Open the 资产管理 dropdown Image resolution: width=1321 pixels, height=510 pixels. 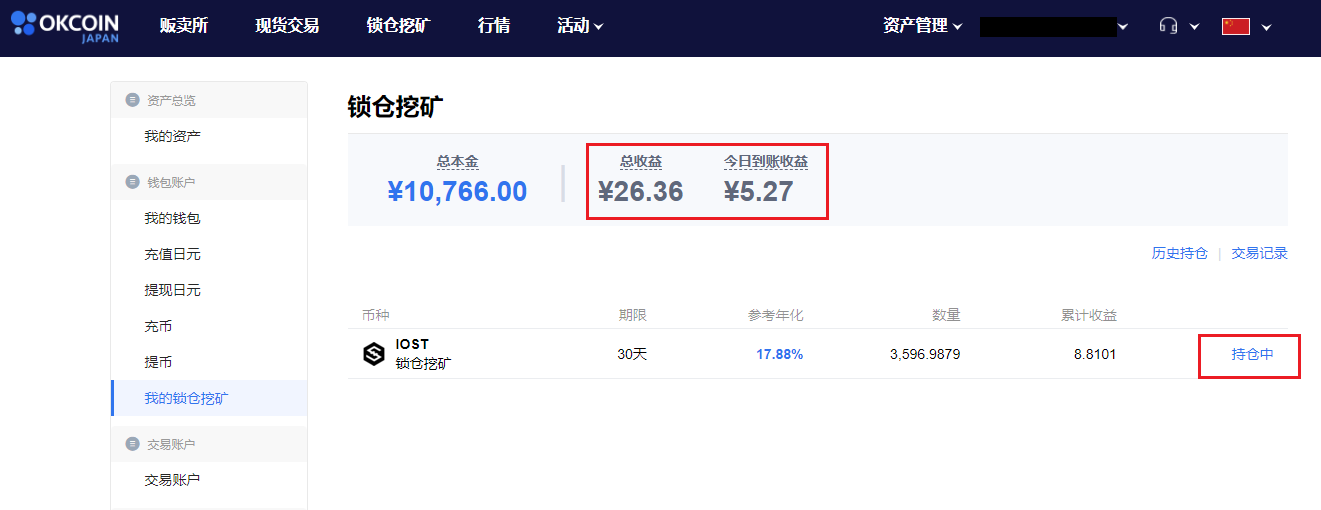922,26
